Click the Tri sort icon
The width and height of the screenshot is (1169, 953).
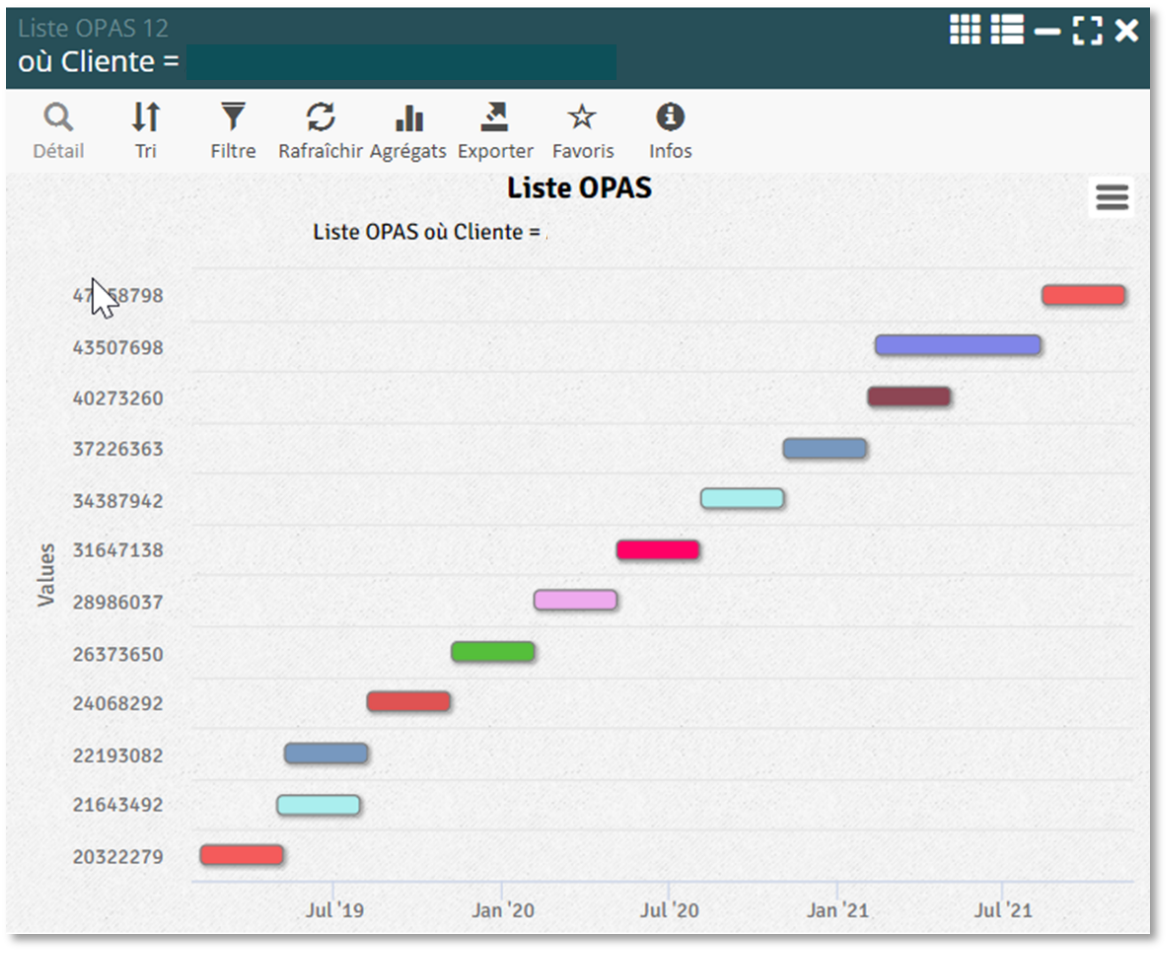pos(146,131)
